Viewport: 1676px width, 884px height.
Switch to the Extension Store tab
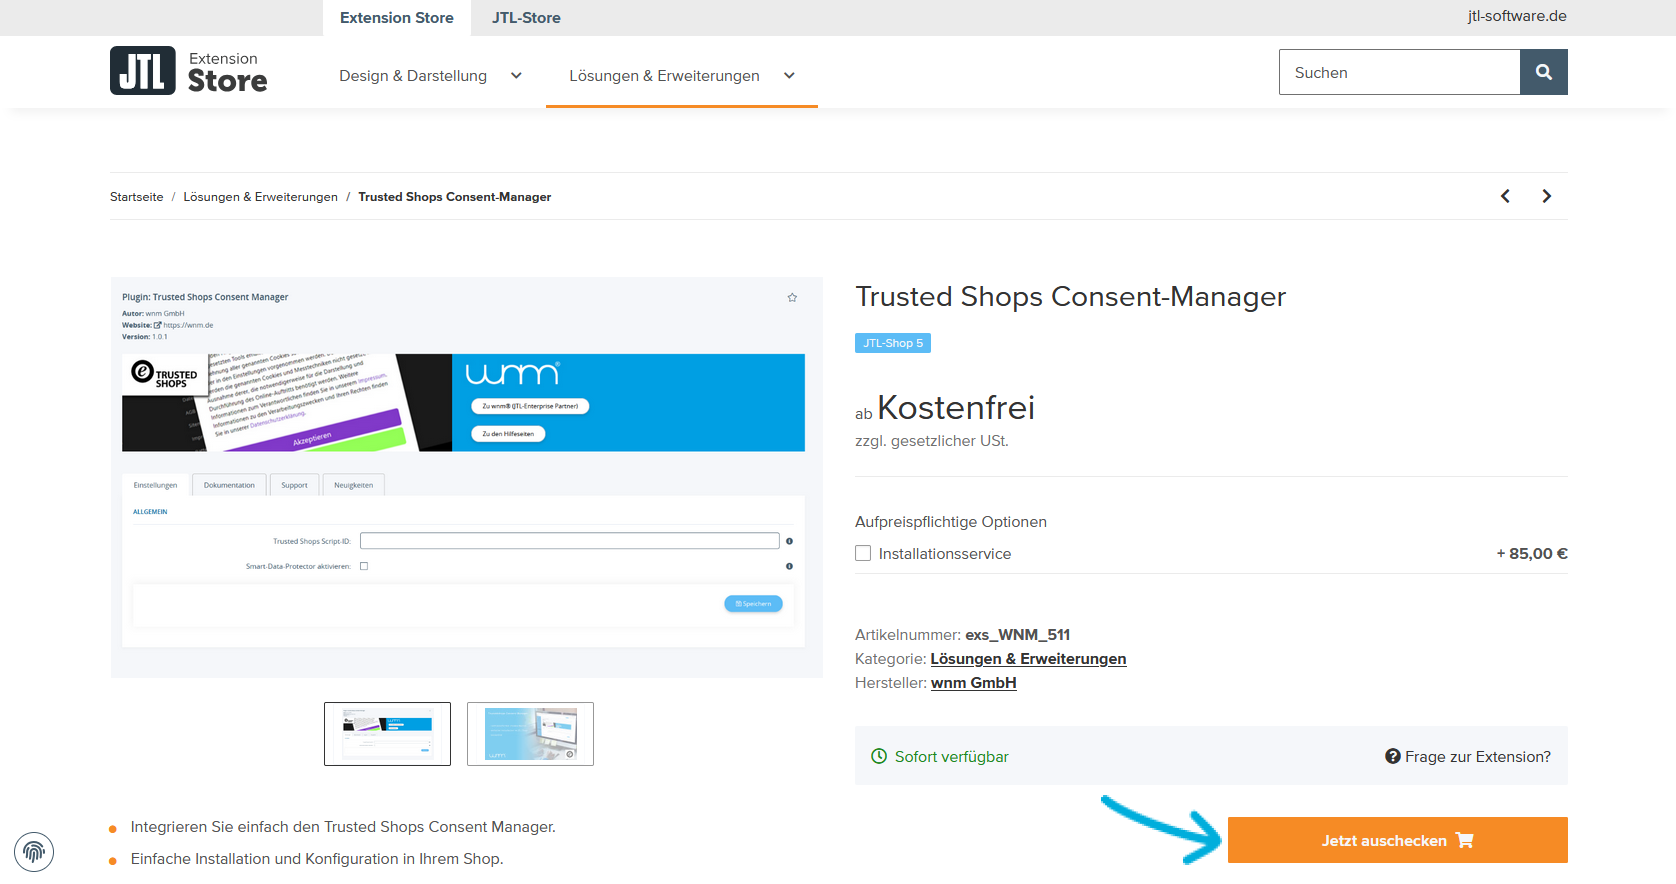tap(397, 18)
